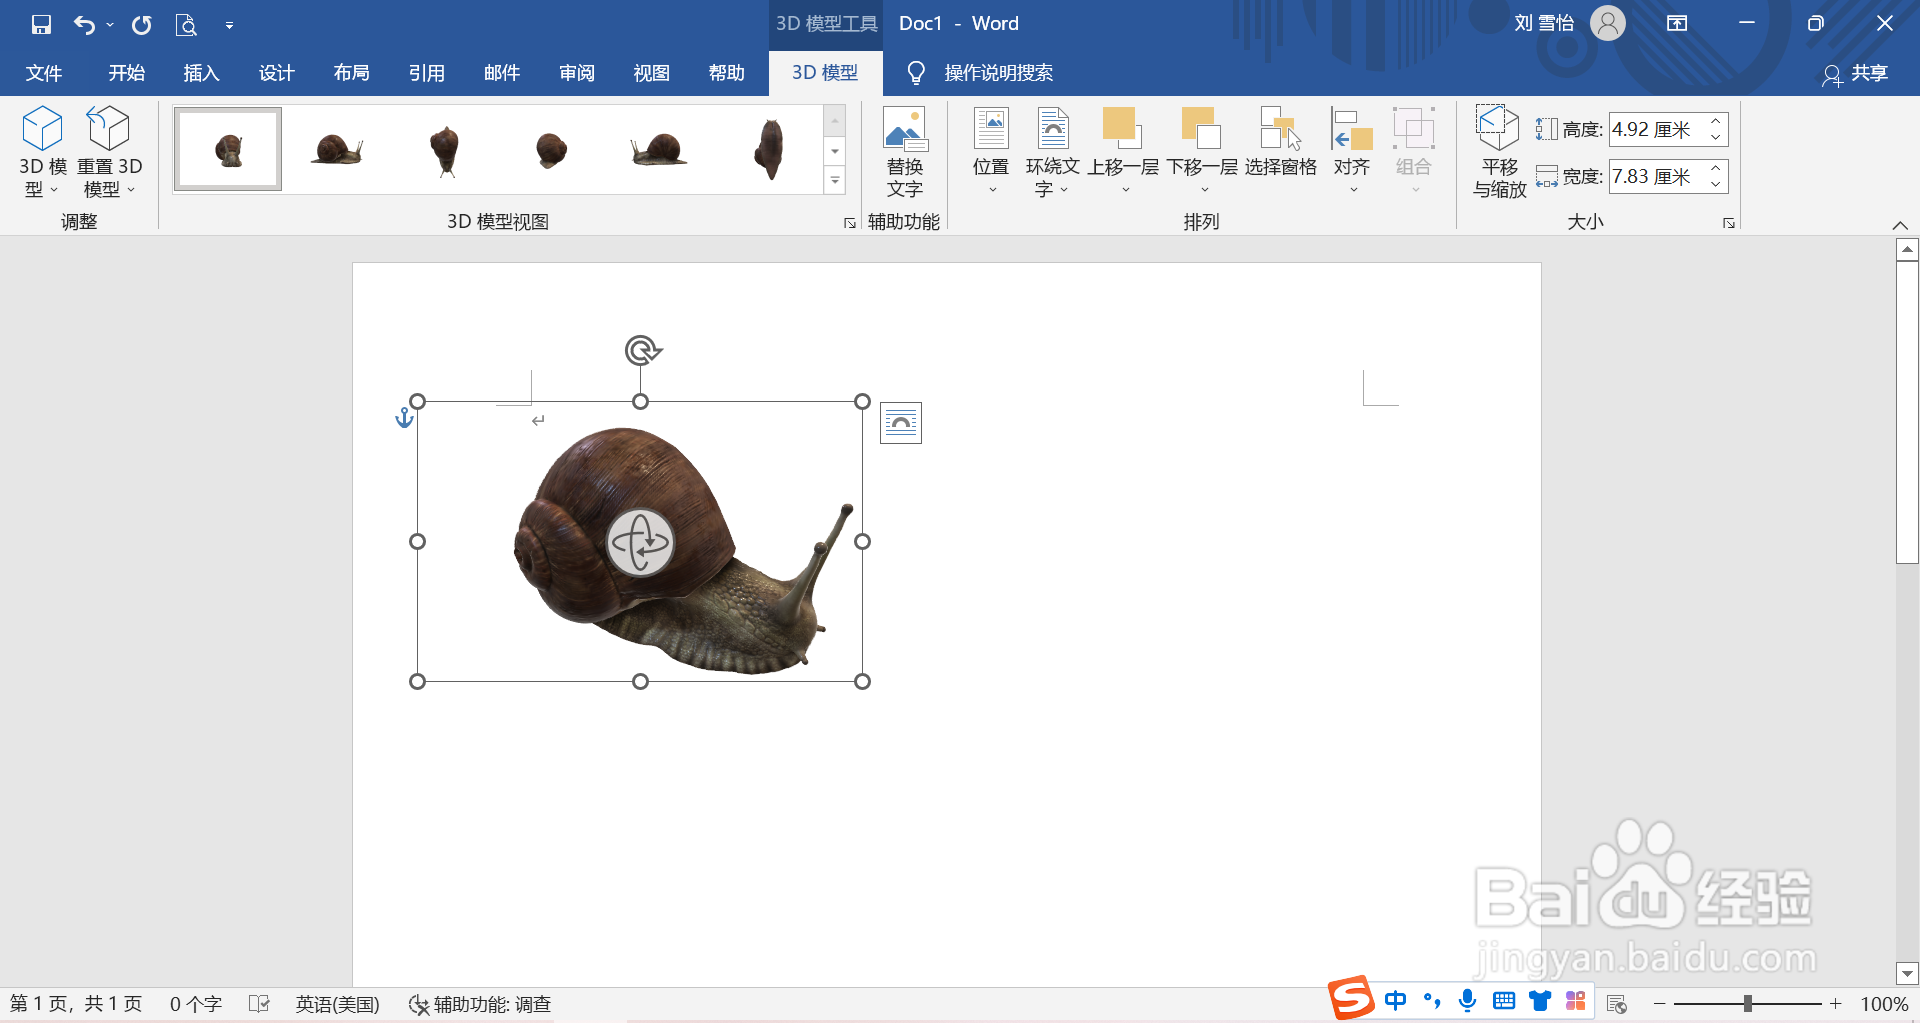
Task: Click page count 第 1 页，共 1 页
Action: pyautogui.click(x=76, y=1004)
